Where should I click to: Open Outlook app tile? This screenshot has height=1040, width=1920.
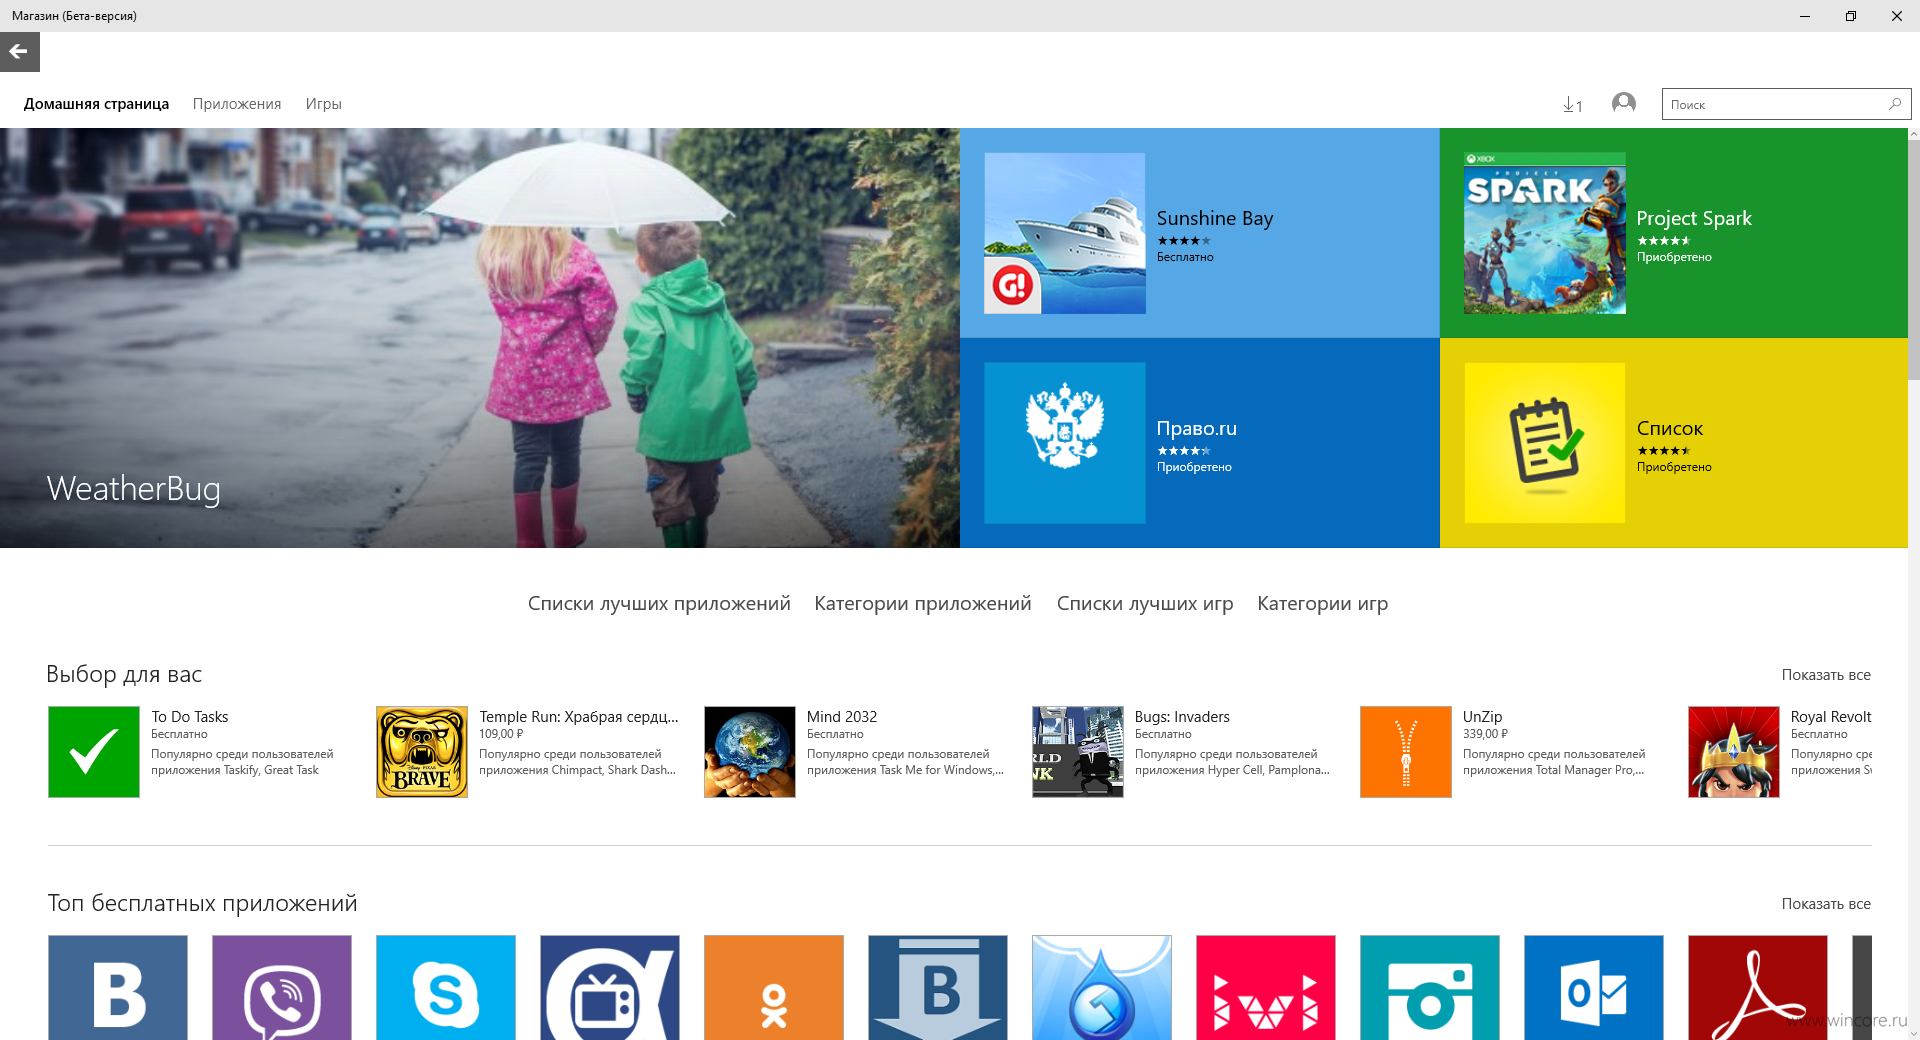pos(1594,988)
